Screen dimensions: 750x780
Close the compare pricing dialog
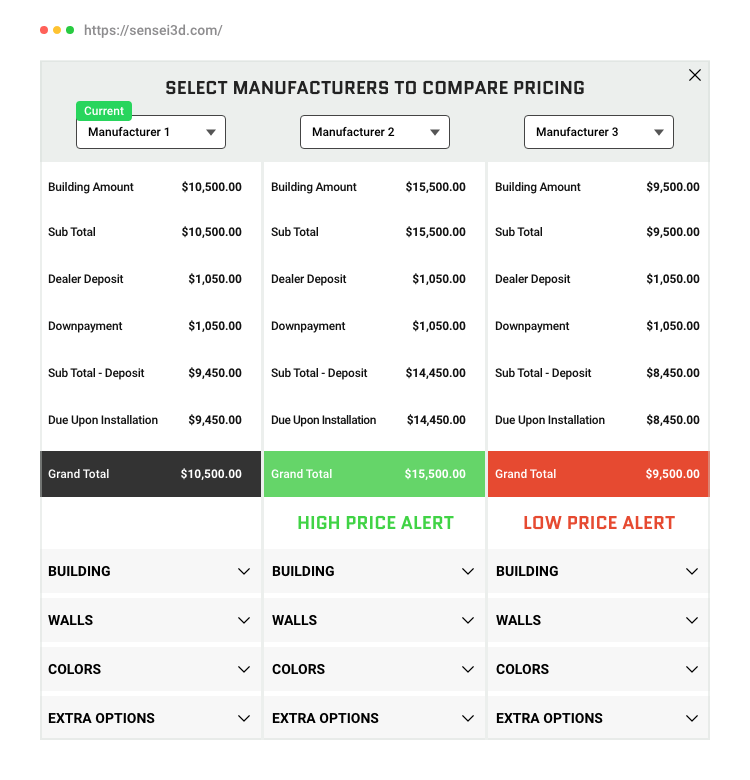pos(695,75)
